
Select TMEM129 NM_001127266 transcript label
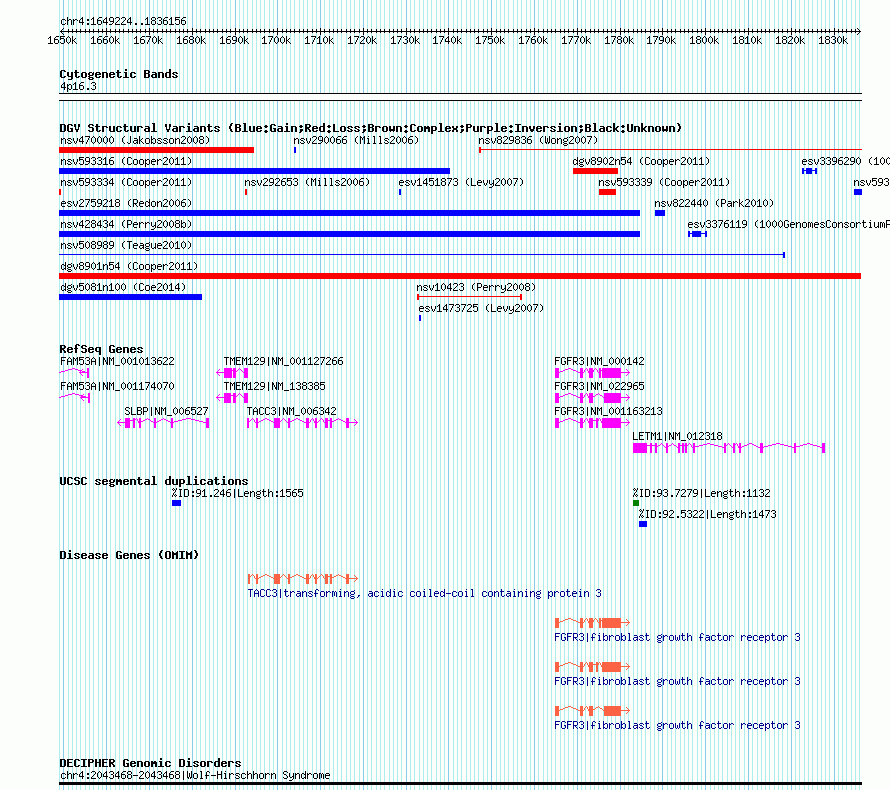click(283, 362)
